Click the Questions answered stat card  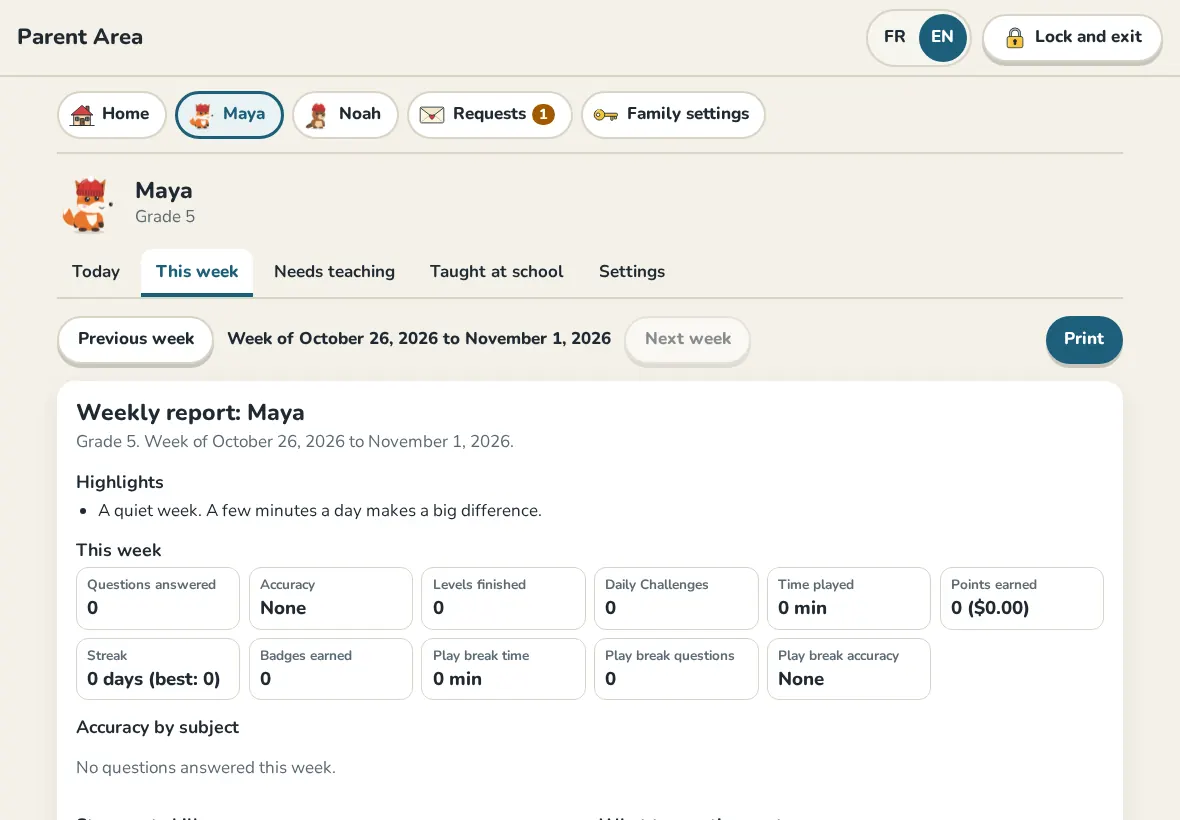click(158, 598)
